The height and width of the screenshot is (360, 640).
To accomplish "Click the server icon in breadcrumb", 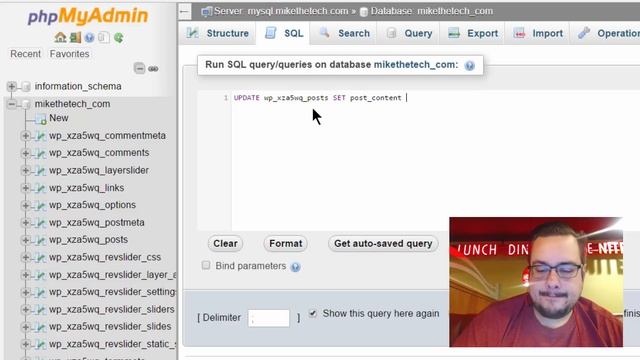I will tap(207, 11).
